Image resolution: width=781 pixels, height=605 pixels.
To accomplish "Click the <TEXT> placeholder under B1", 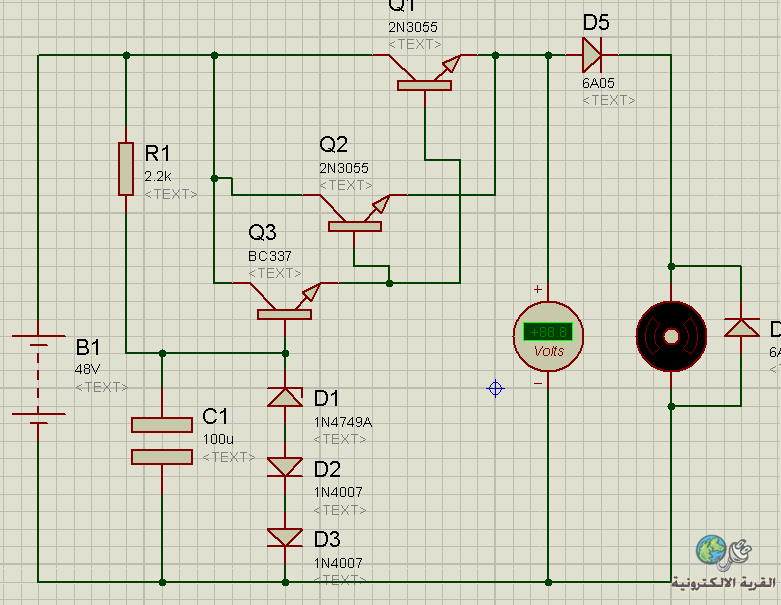I will (x=102, y=387).
